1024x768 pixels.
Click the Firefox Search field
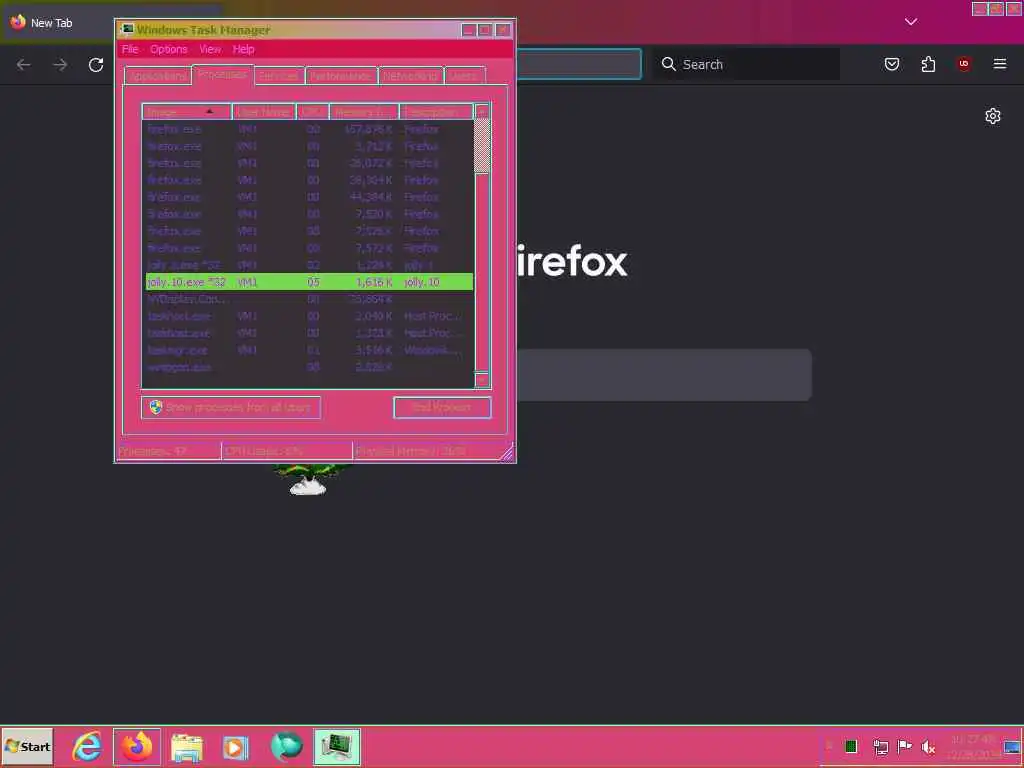(x=747, y=64)
